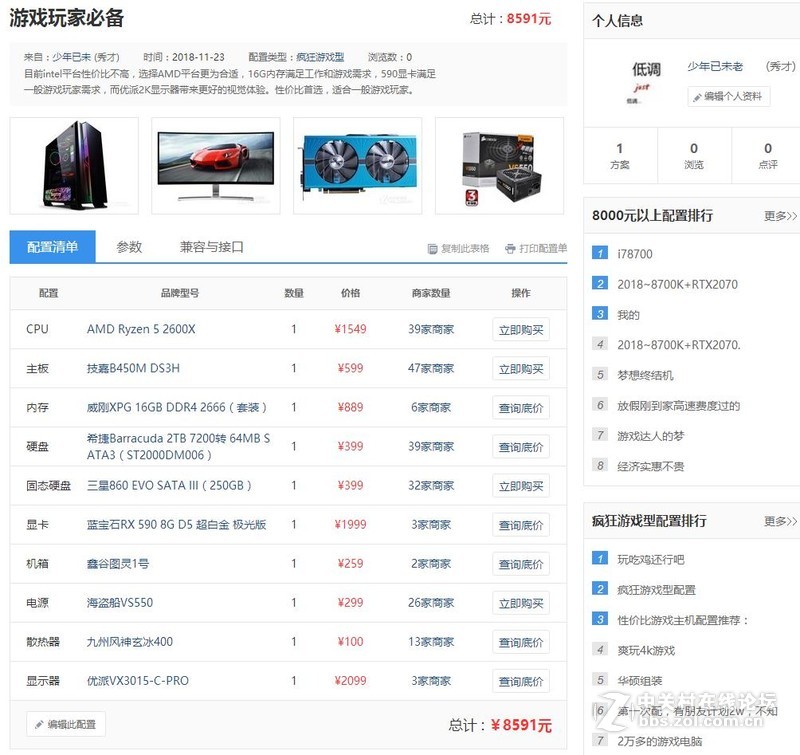Screen dimensions: 800x755
Task: Open ranking entry 疯狂游戏型配置
Action: tap(656, 590)
